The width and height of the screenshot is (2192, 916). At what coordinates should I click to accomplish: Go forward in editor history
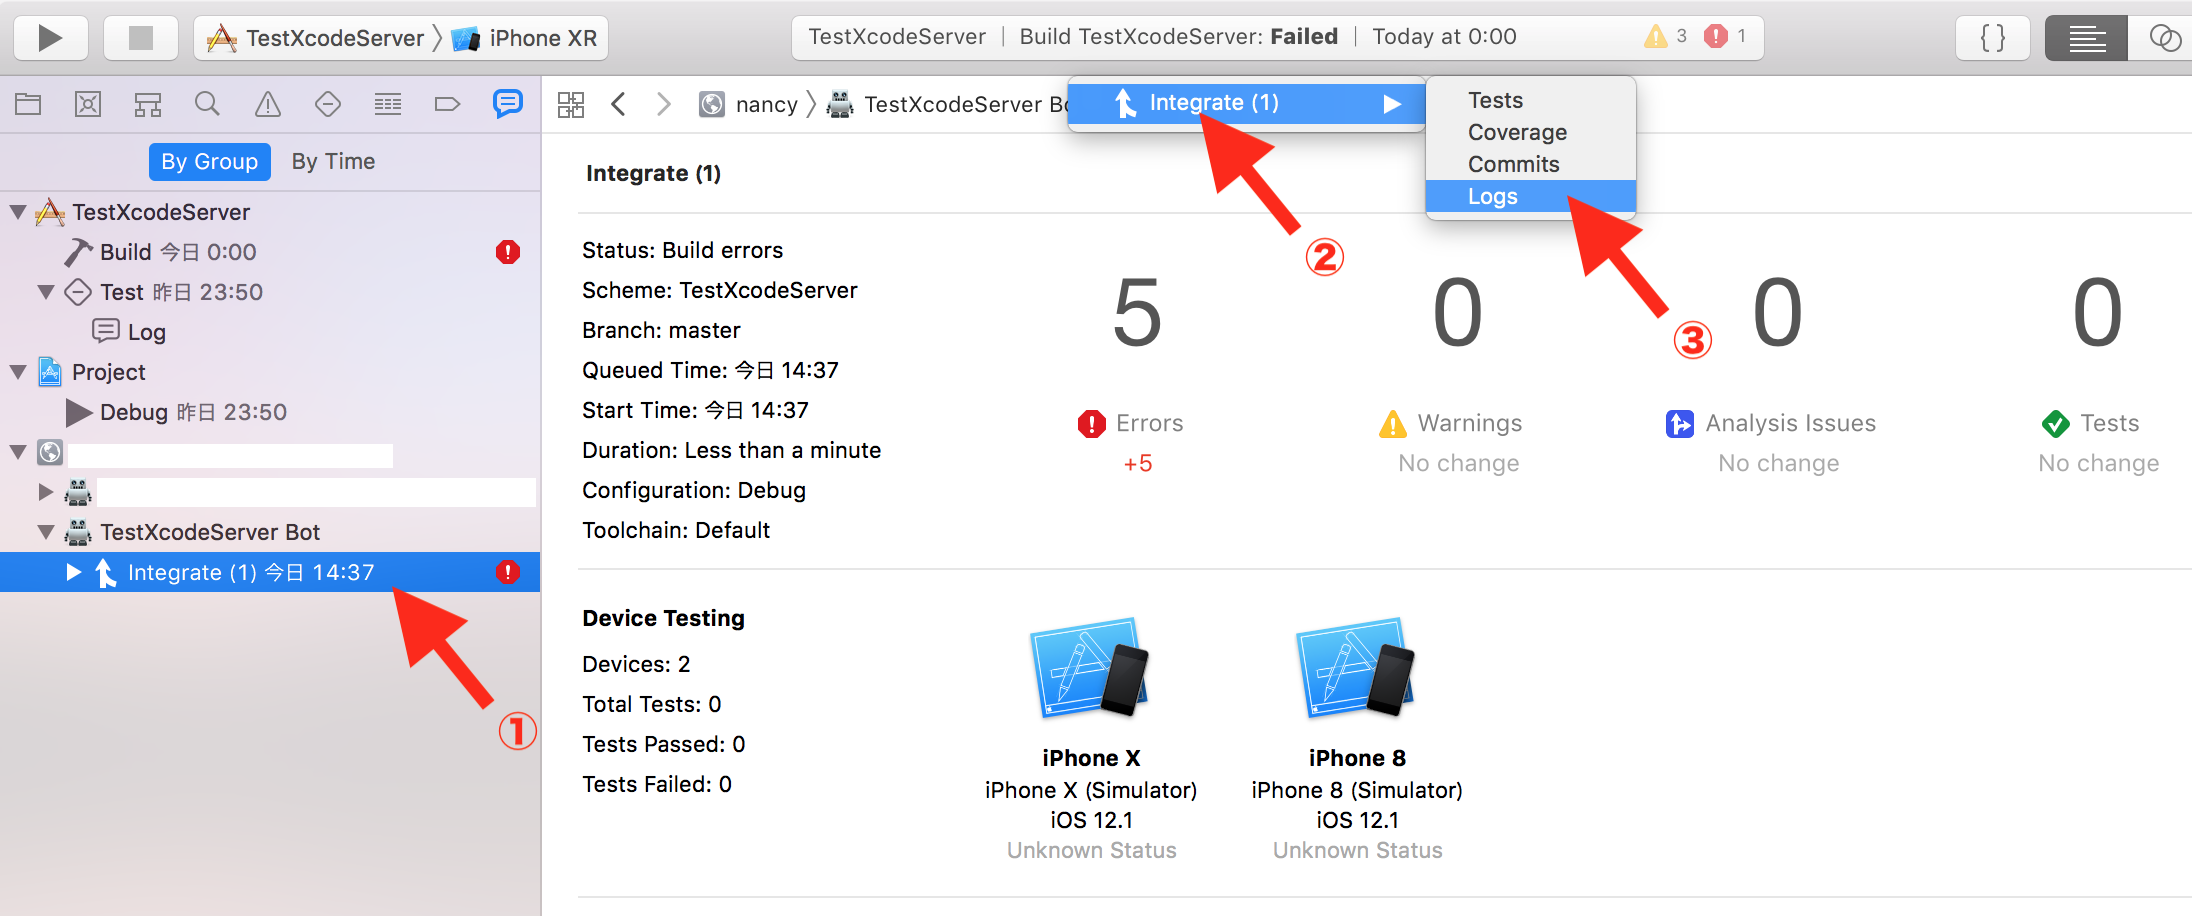coord(663,104)
